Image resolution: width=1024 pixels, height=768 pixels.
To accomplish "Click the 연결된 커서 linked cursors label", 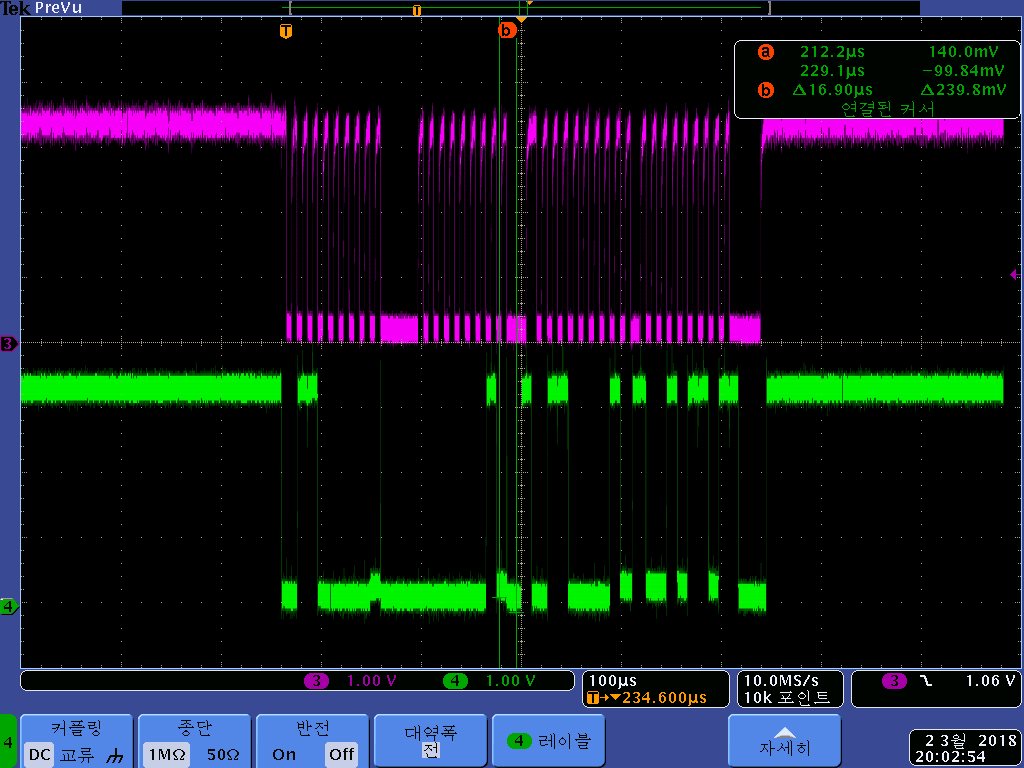I will 888,108.
